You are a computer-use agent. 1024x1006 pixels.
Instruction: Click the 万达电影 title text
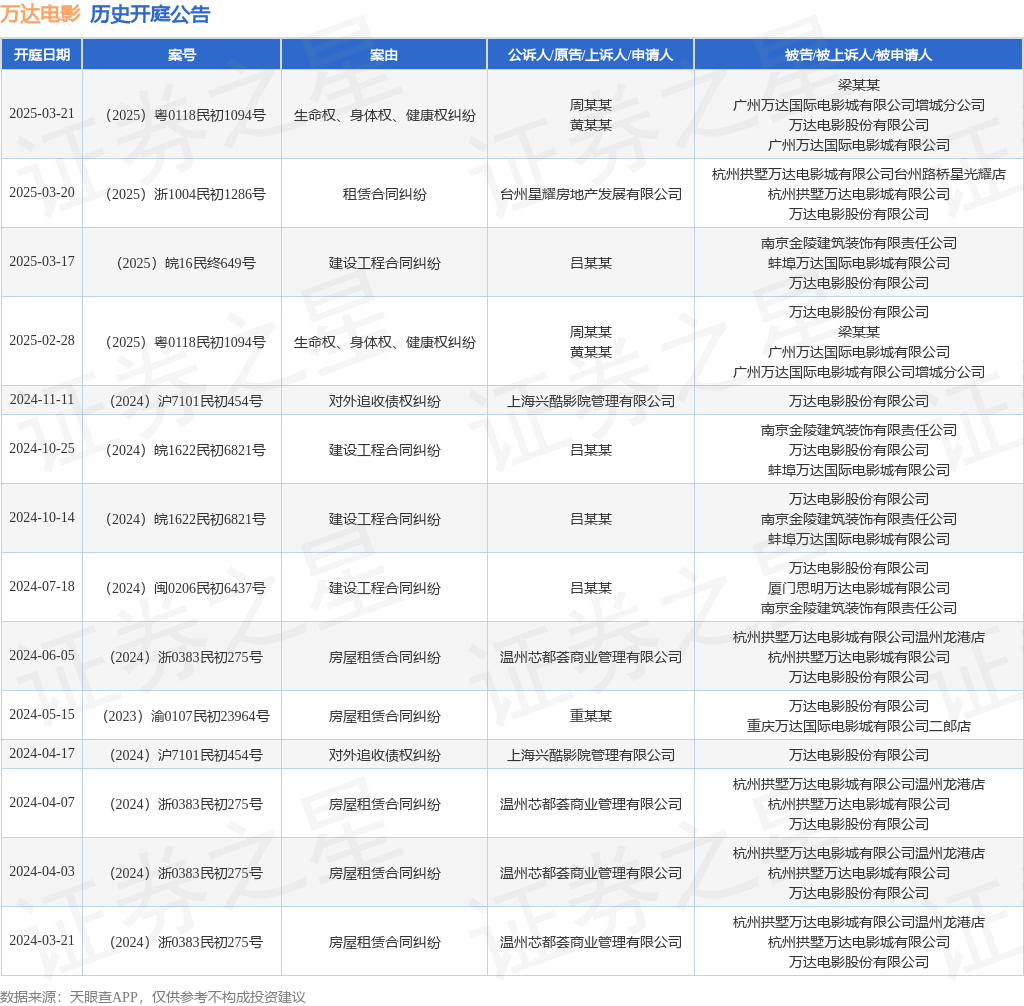coord(40,14)
